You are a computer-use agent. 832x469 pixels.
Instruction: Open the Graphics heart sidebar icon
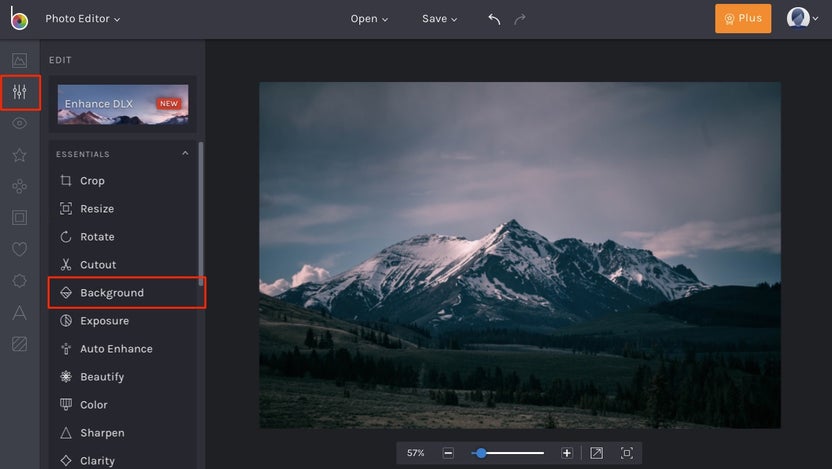click(x=20, y=249)
